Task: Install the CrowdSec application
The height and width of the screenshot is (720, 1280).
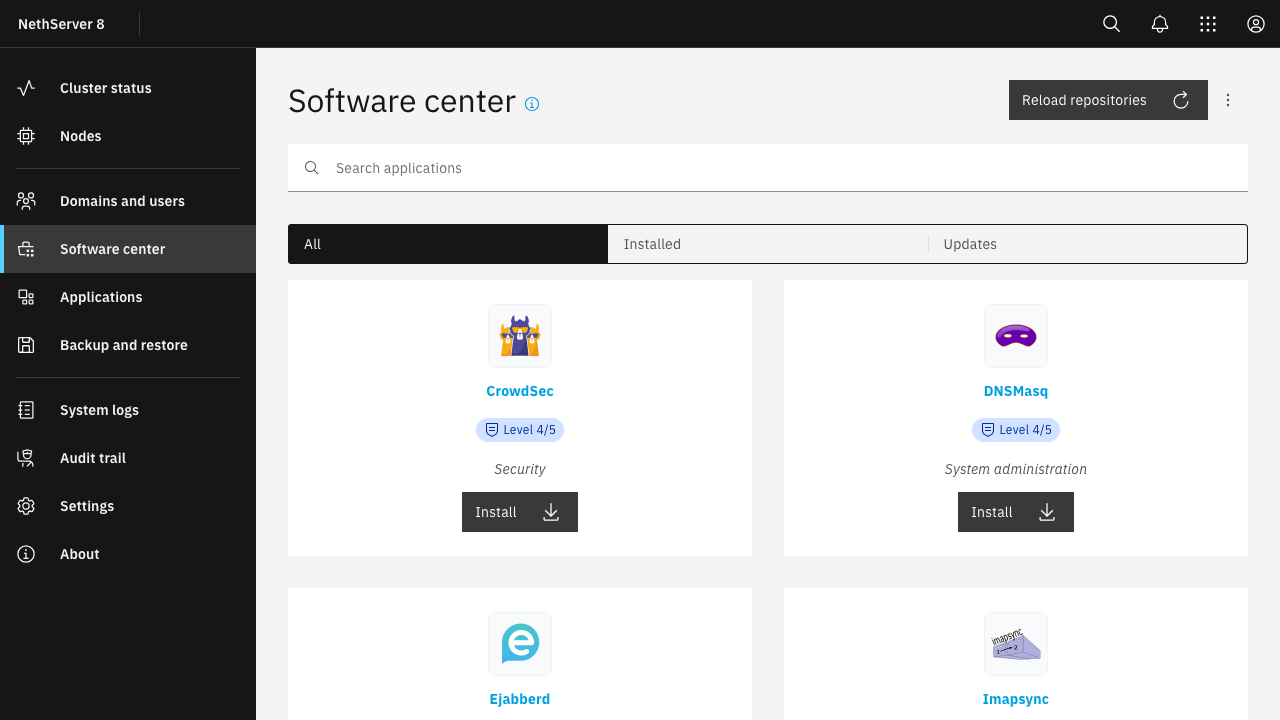Action: pyautogui.click(x=520, y=512)
